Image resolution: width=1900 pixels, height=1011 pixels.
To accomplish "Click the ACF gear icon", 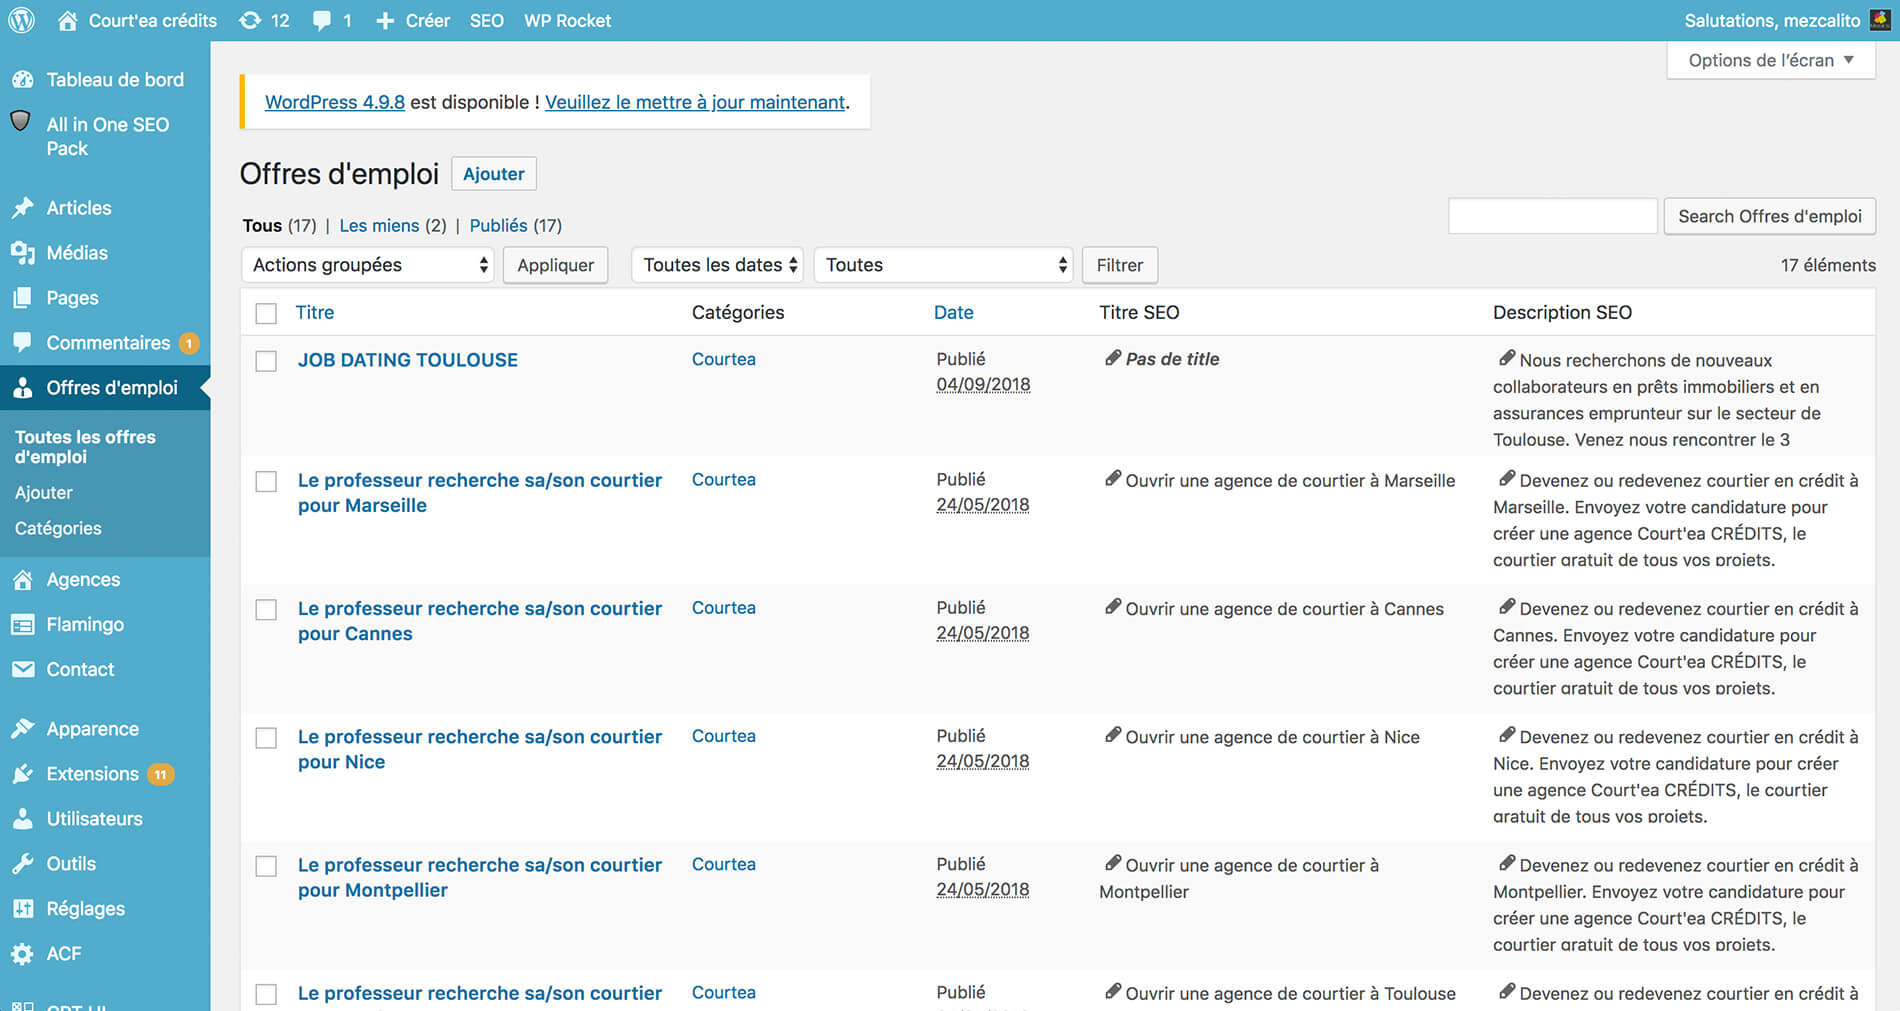I will tap(22, 953).
